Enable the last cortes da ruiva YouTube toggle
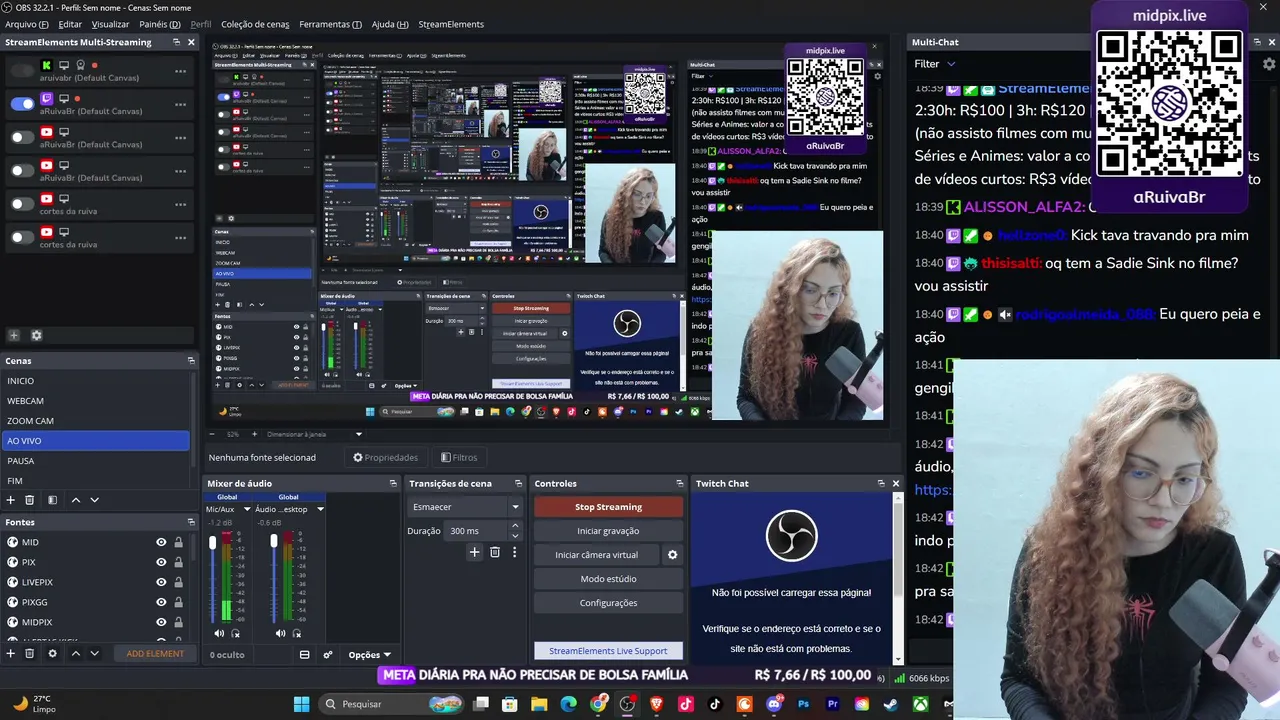This screenshot has height=720, width=1280. (x=22, y=237)
